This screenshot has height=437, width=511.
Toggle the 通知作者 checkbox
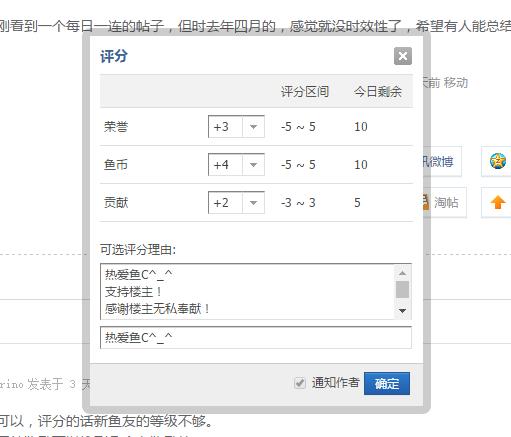[x=300, y=383]
